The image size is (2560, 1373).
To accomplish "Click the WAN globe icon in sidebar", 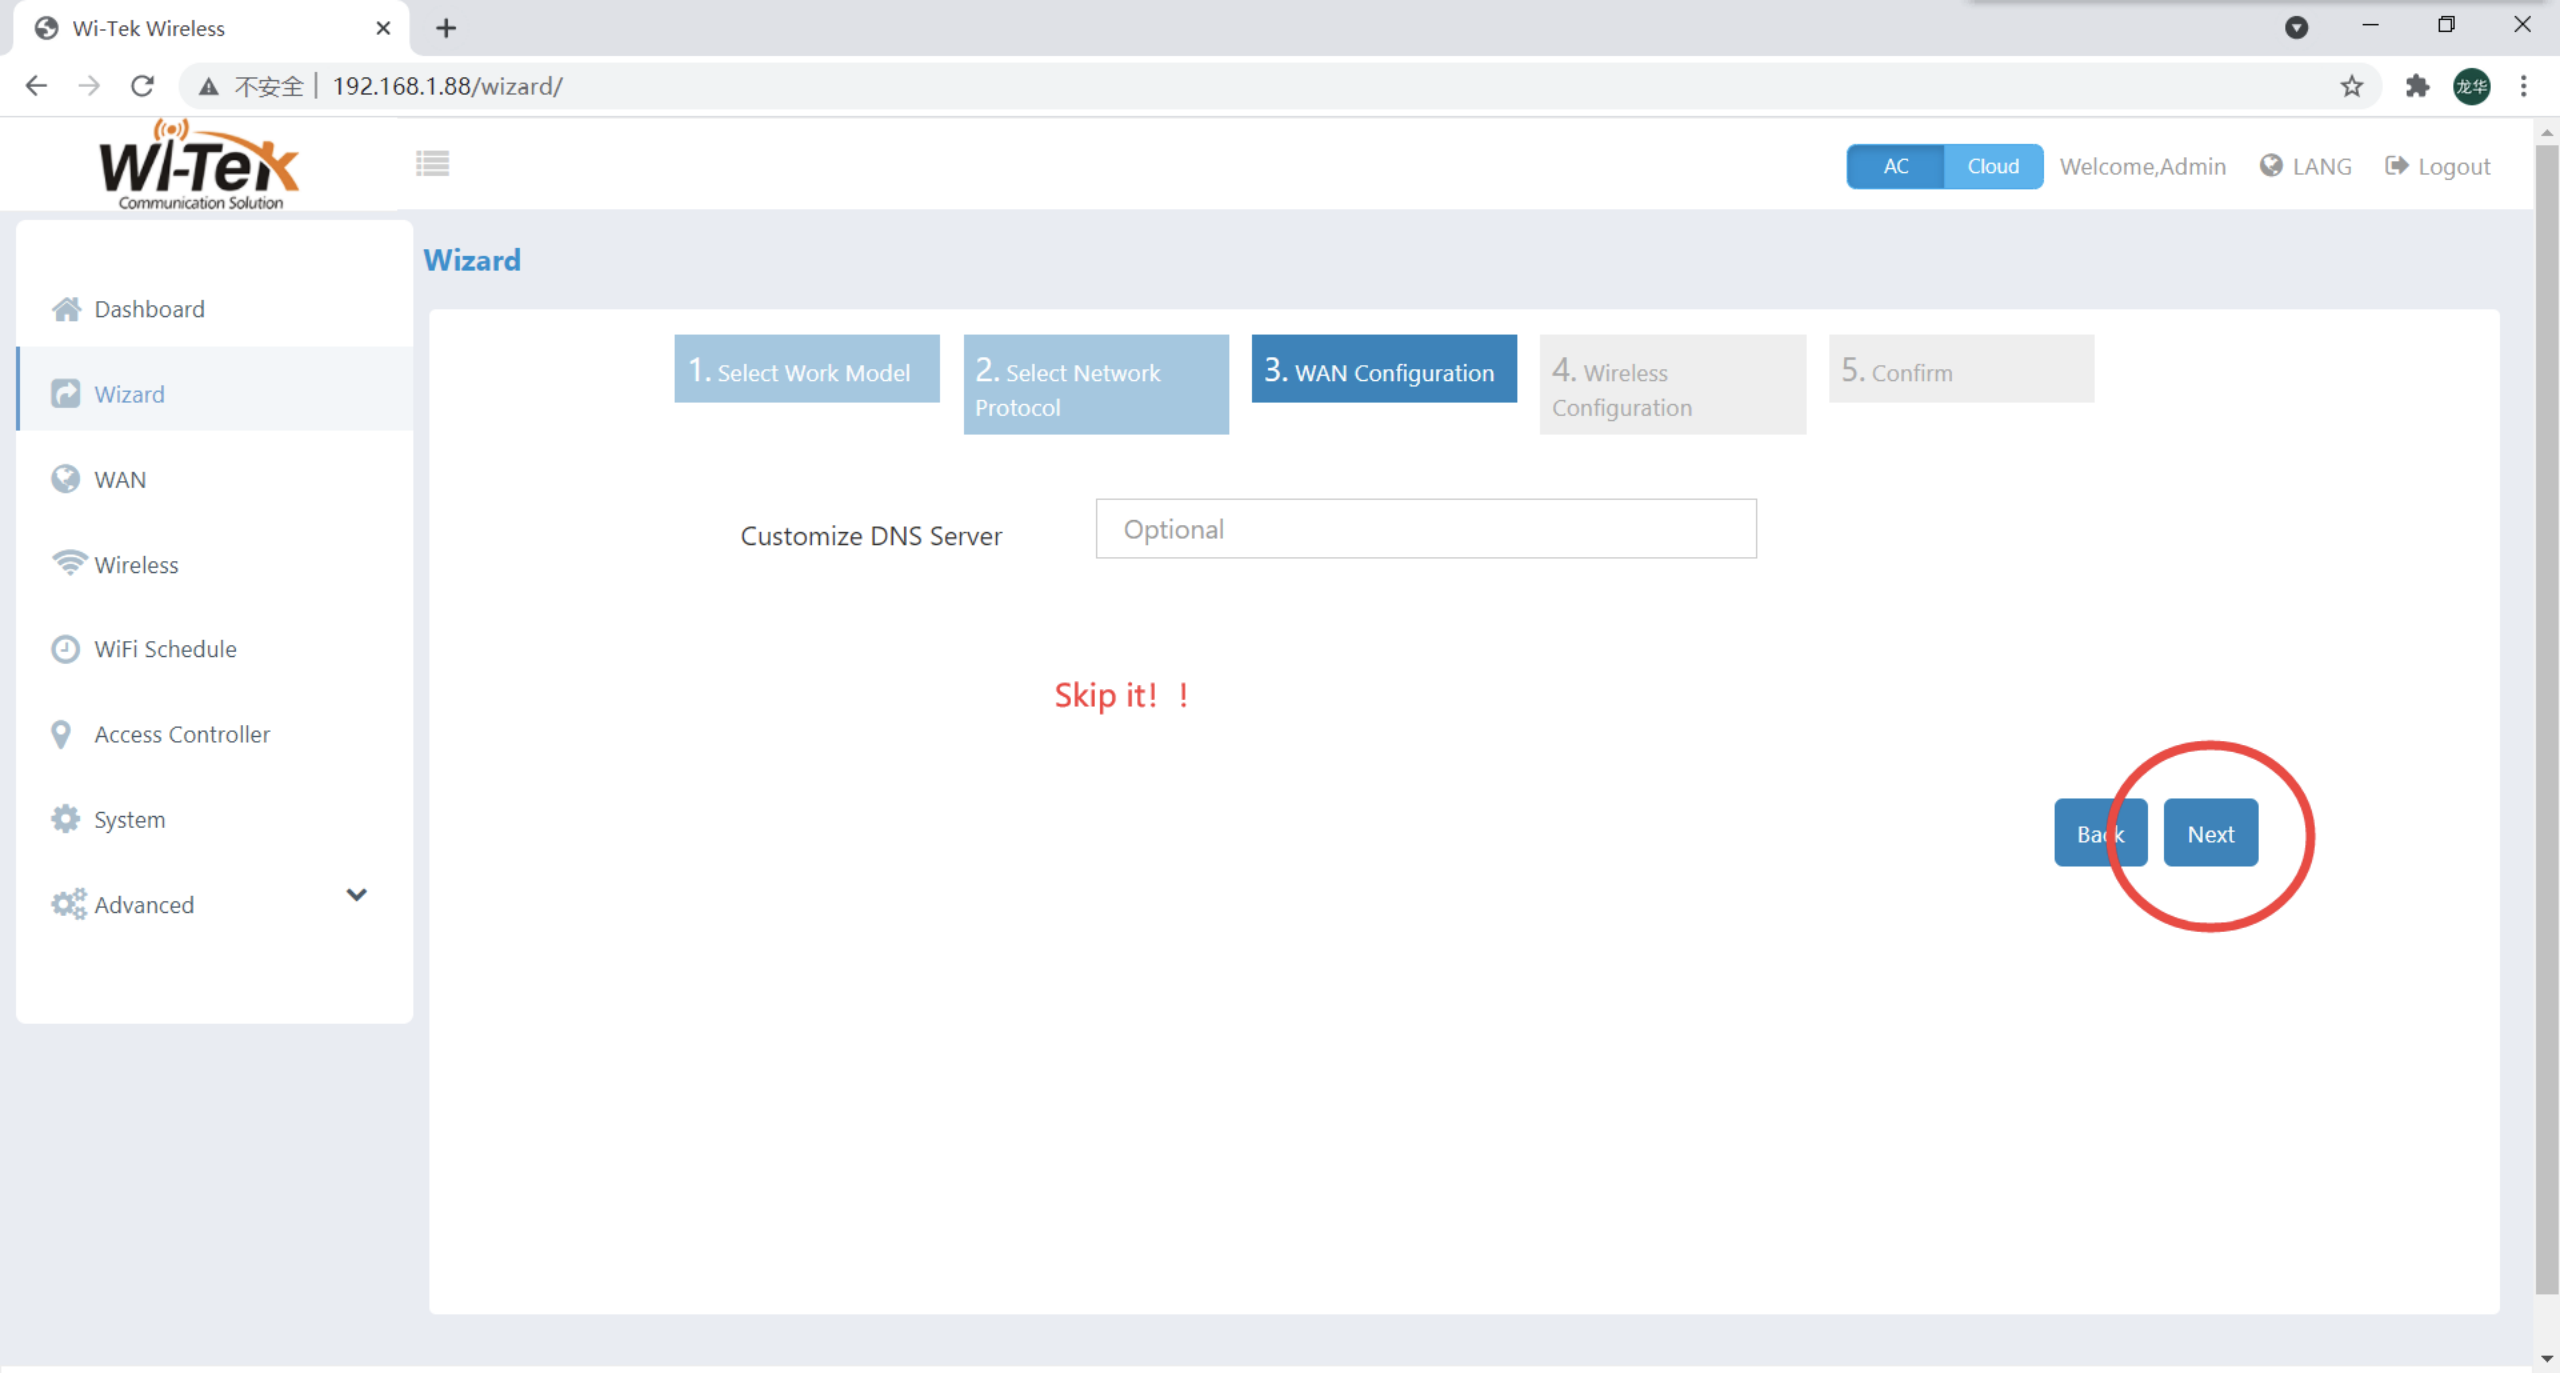I will (x=65, y=479).
